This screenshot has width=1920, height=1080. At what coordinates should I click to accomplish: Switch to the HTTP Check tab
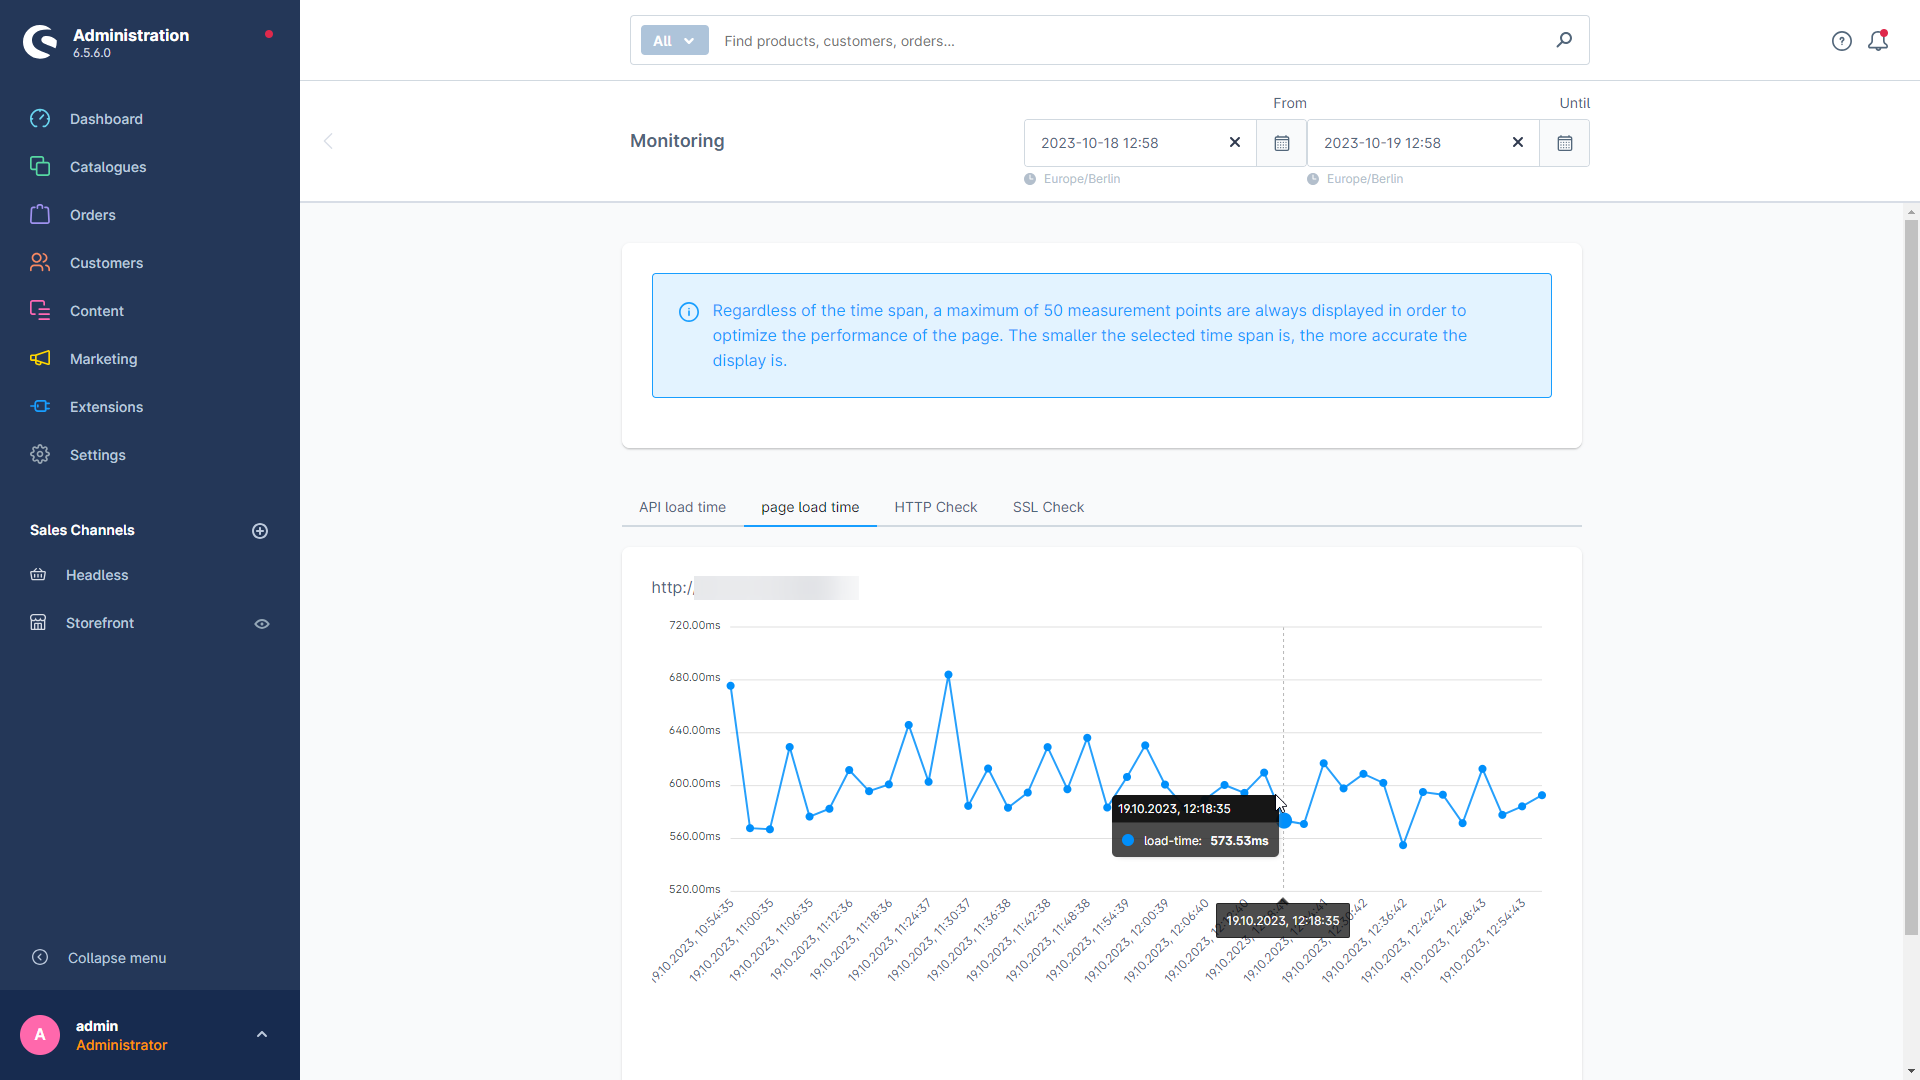coord(935,506)
